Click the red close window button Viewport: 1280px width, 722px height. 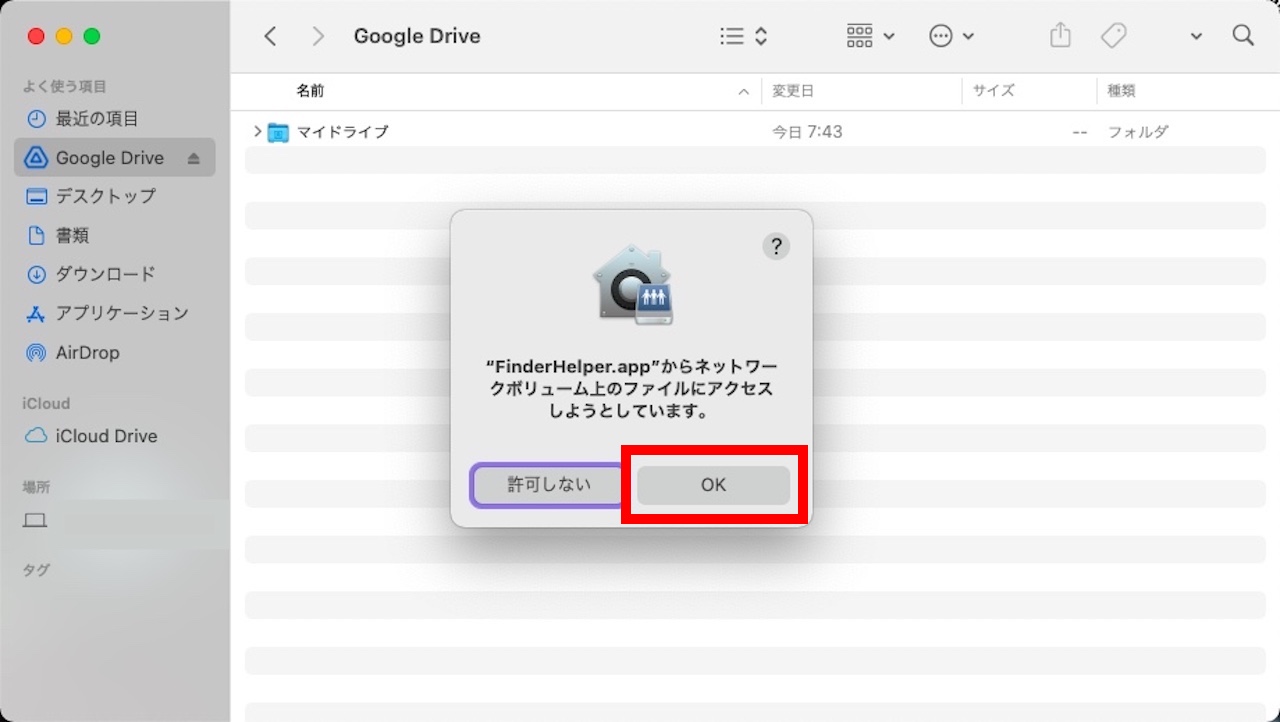pyautogui.click(x=36, y=36)
